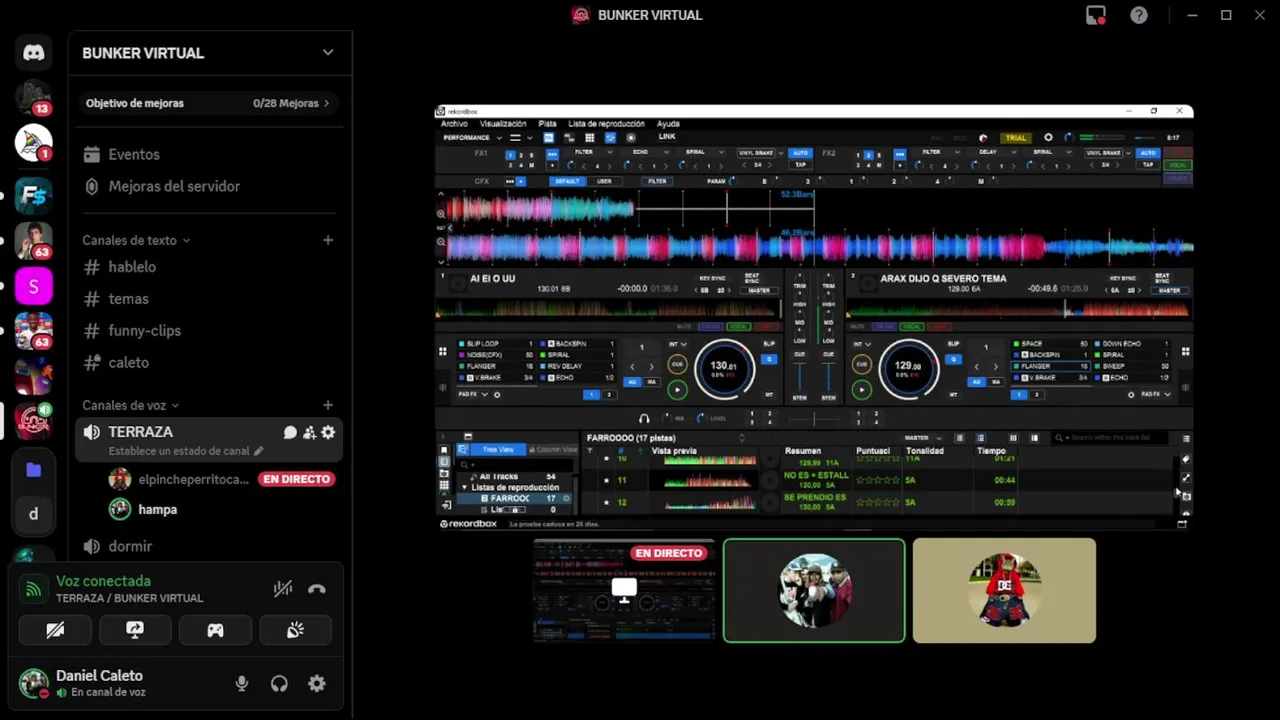Click voice connection signal icon
The image size is (1280, 720).
point(33,589)
